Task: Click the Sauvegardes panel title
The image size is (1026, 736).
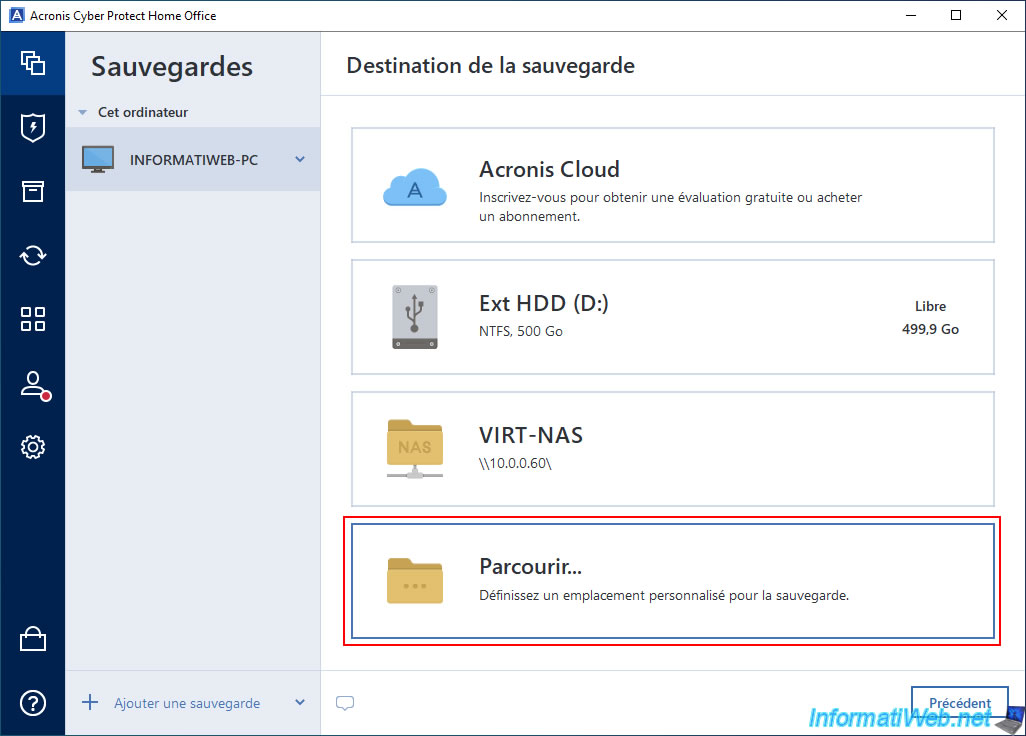Action: [171, 67]
